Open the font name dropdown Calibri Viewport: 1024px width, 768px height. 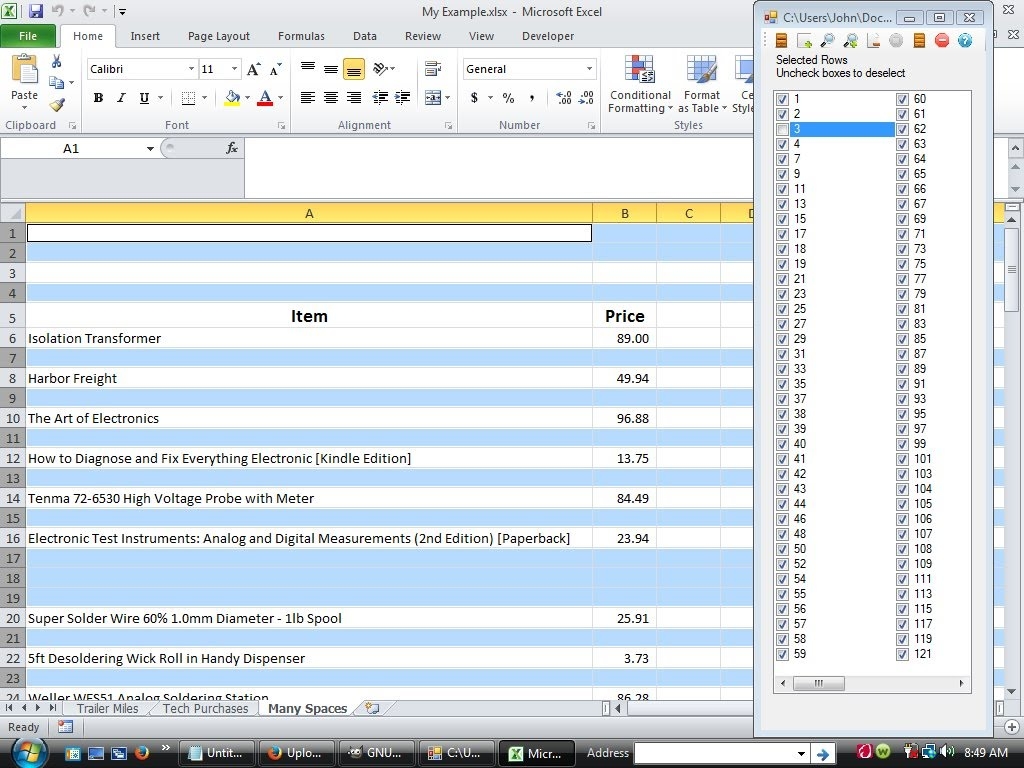[191, 69]
